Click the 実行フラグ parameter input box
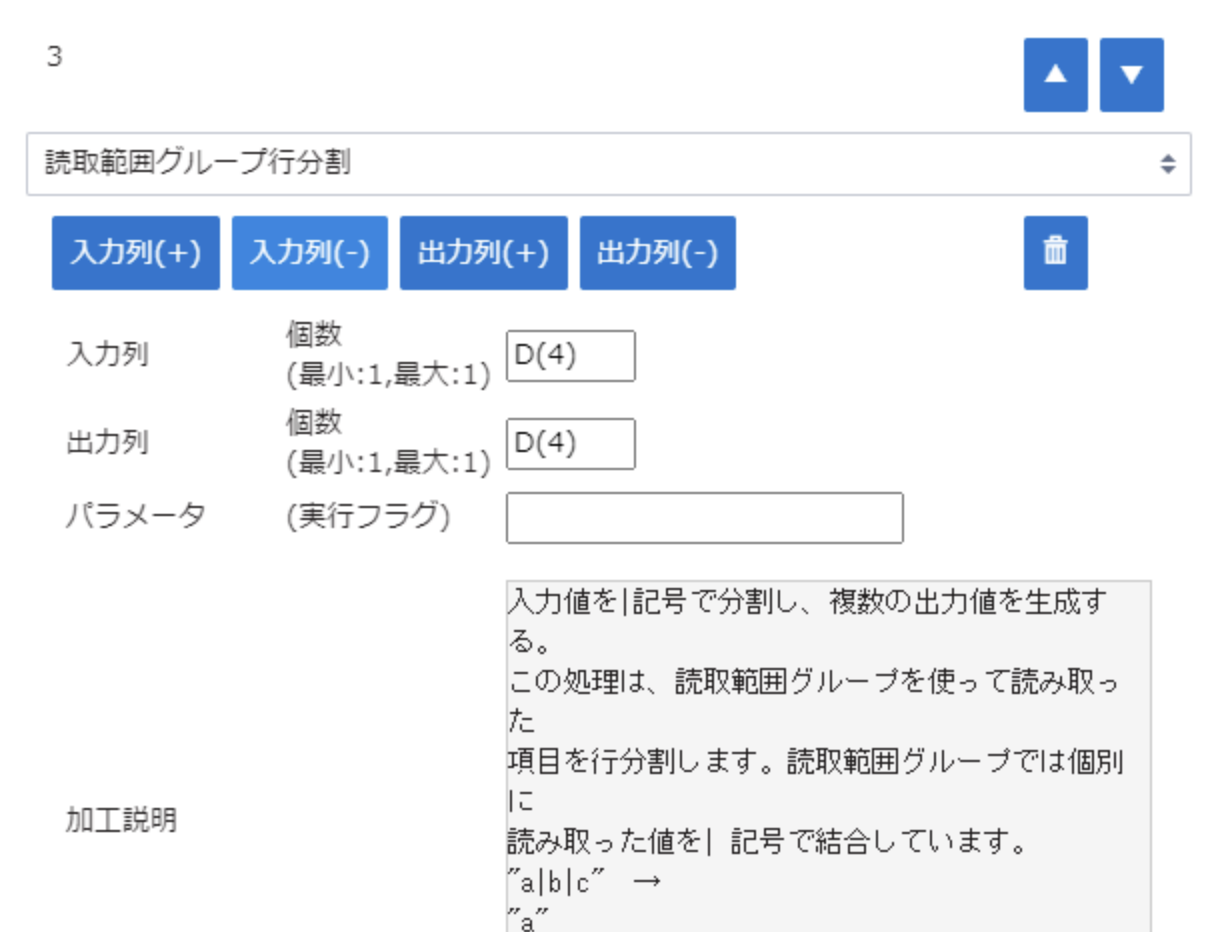Screen dimensions: 1212x932 point(704,518)
